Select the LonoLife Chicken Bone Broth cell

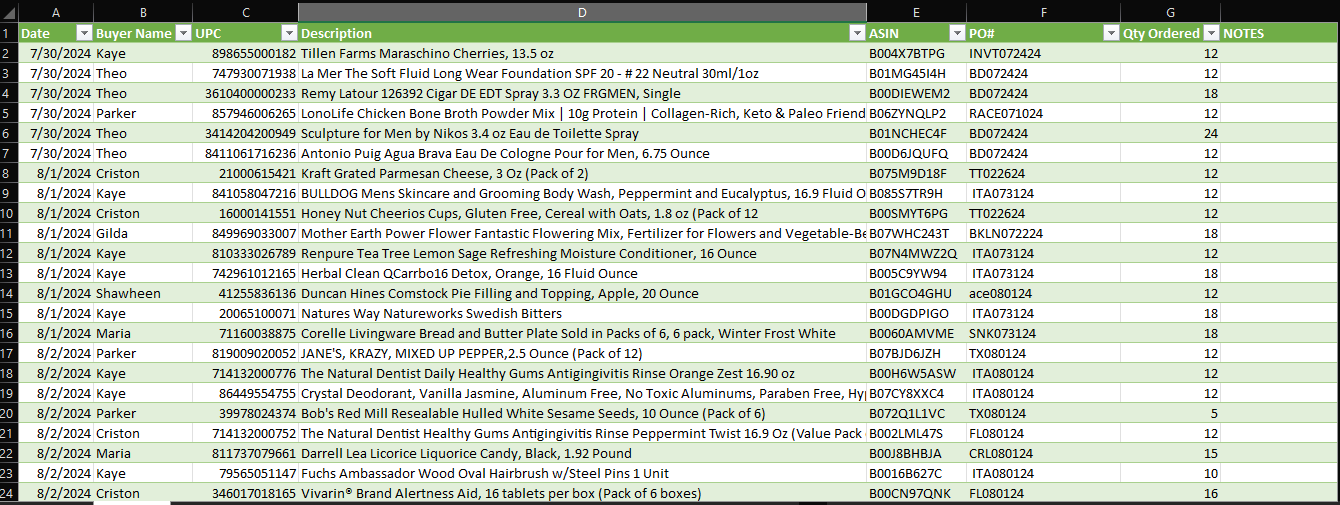582,113
